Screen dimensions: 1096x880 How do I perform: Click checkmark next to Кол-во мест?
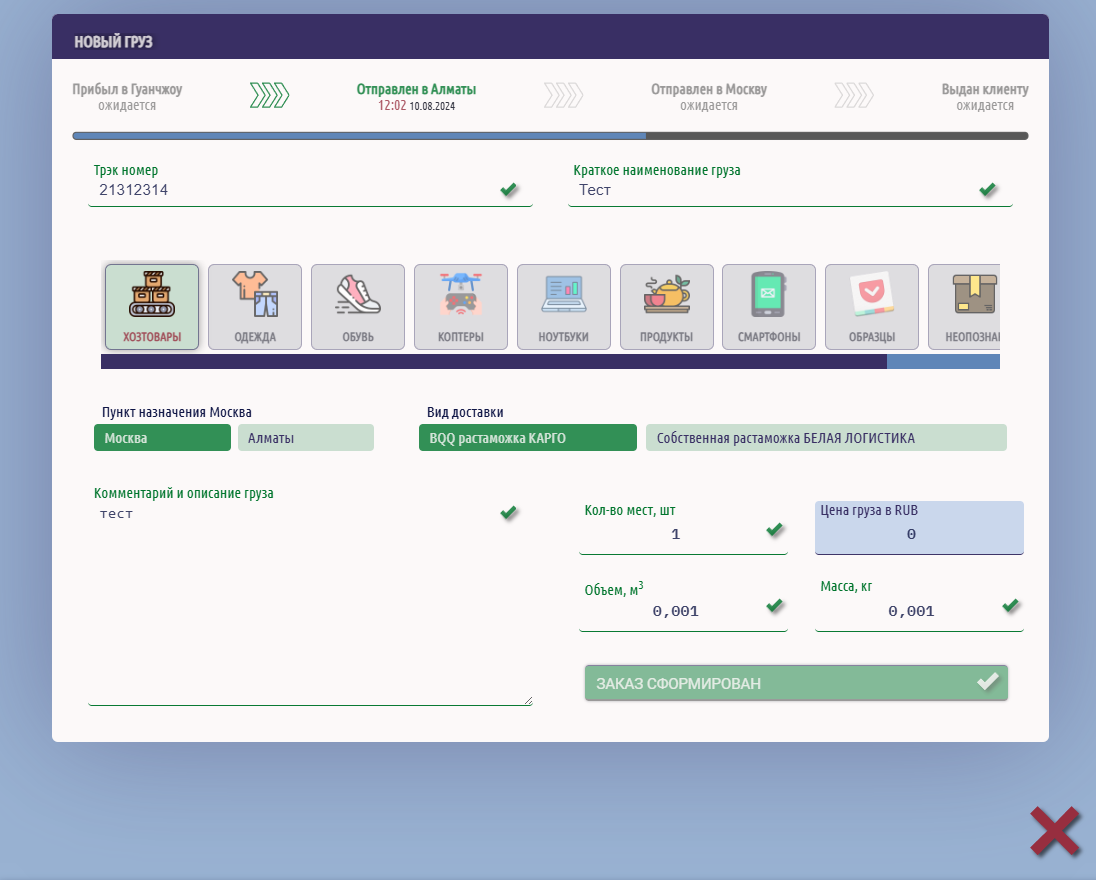[x=774, y=529]
